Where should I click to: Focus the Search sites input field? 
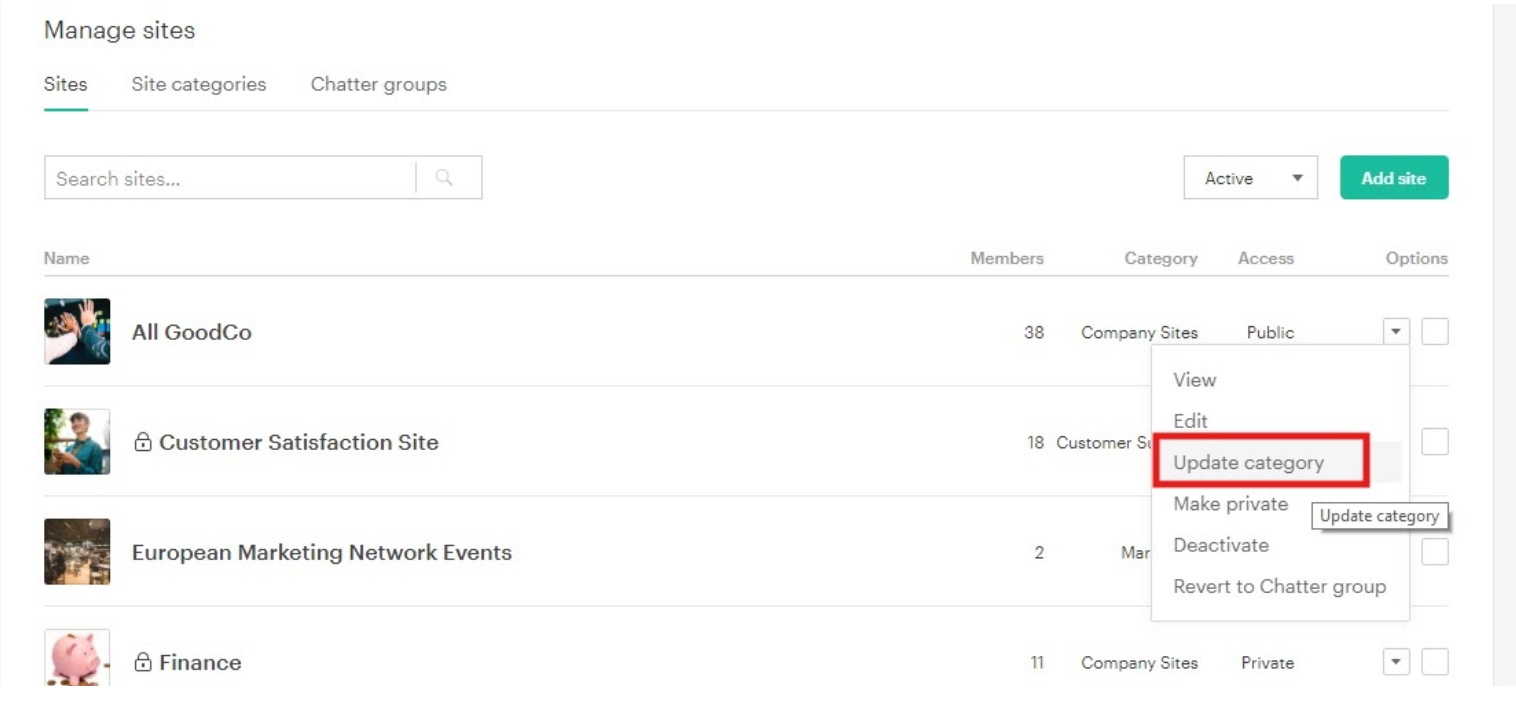click(x=230, y=178)
